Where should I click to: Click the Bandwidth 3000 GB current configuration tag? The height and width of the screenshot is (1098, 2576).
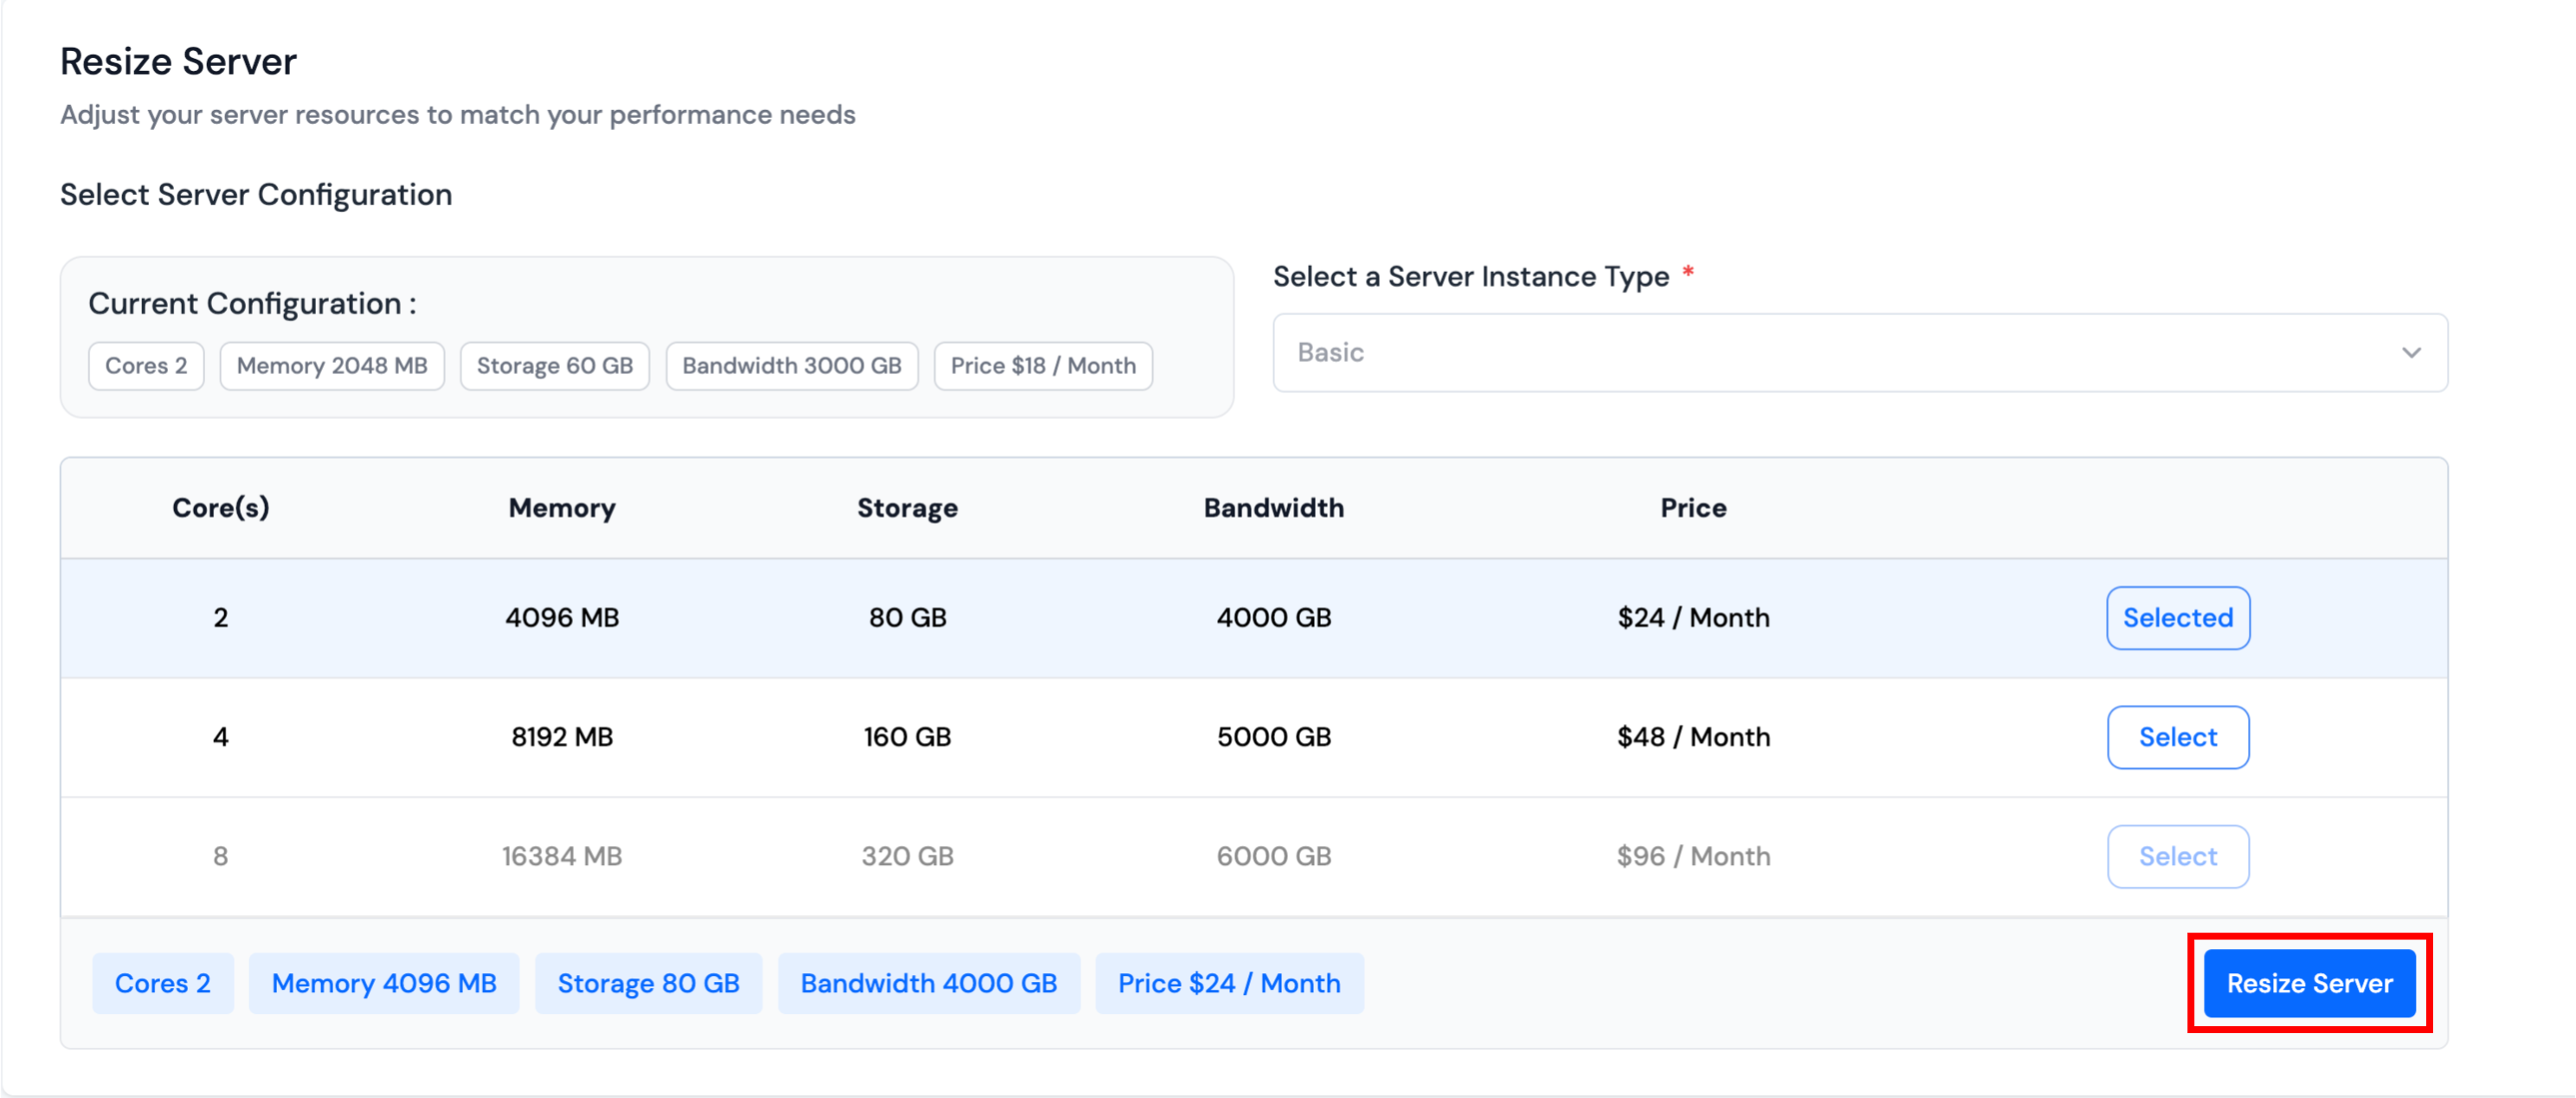791,365
